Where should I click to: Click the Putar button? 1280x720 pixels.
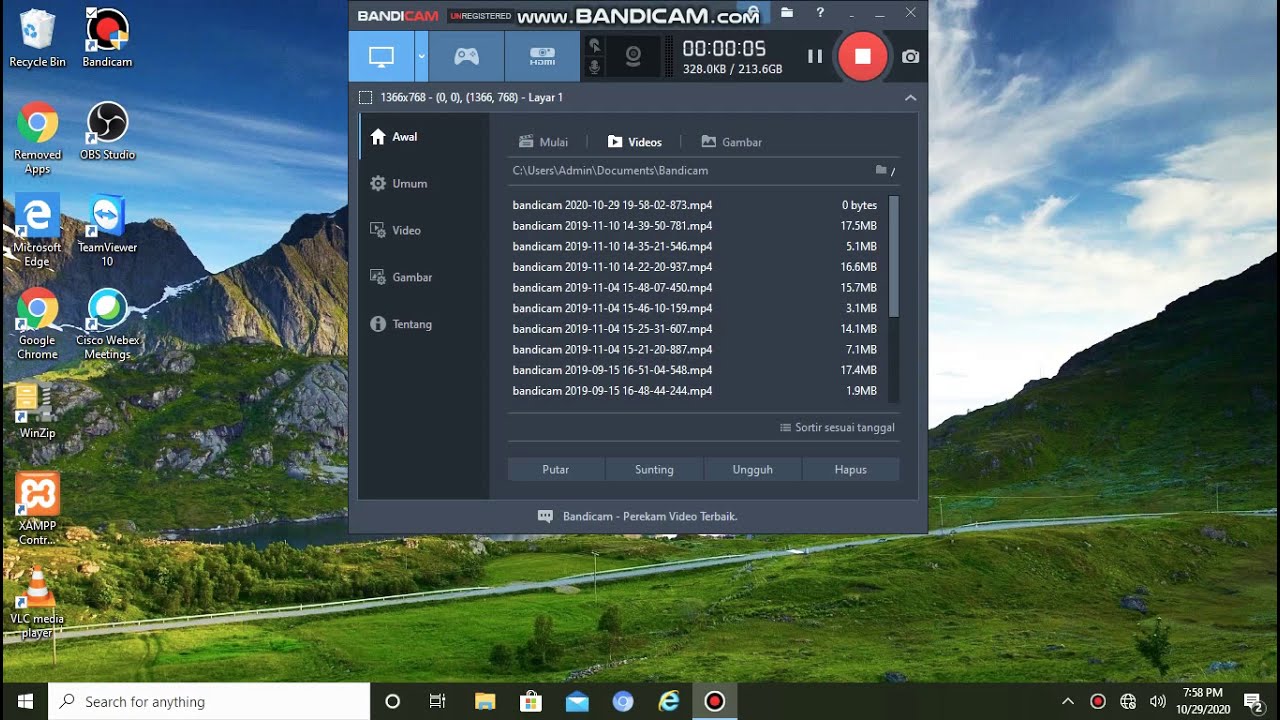coord(556,470)
